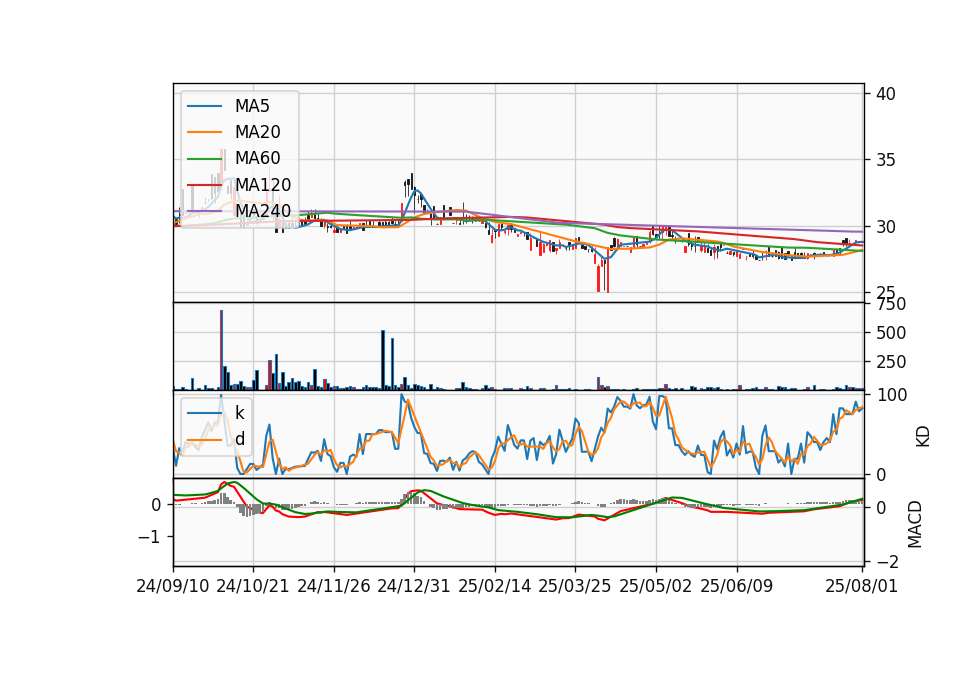Click the 24/09/10 date axis label
The width and height of the screenshot is (960, 690).
coord(173,586)
